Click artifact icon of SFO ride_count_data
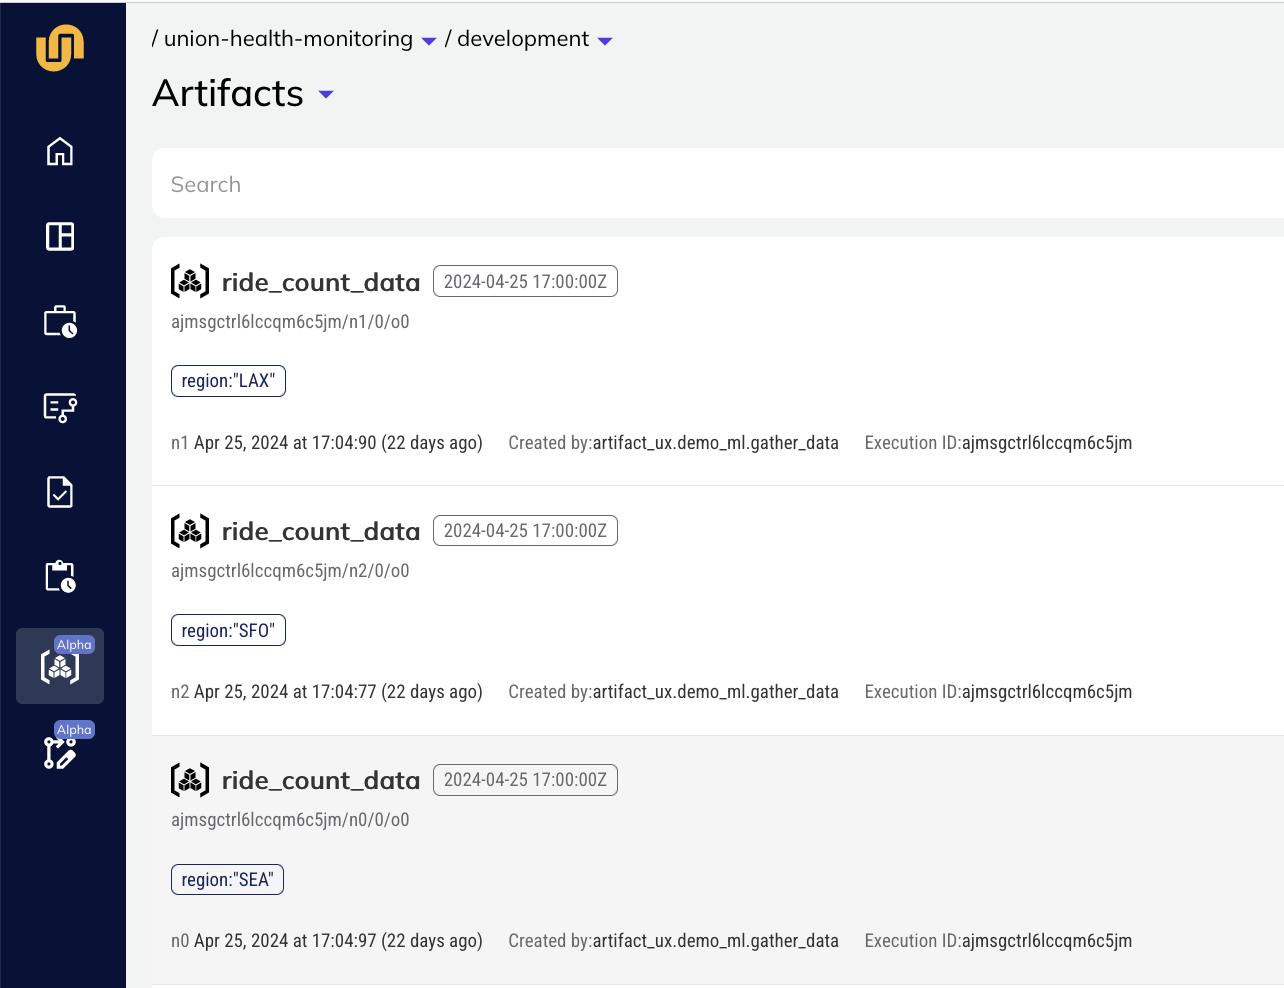Screen dimensions: 1284x988 pyautogui.click(x=190, y=530)
